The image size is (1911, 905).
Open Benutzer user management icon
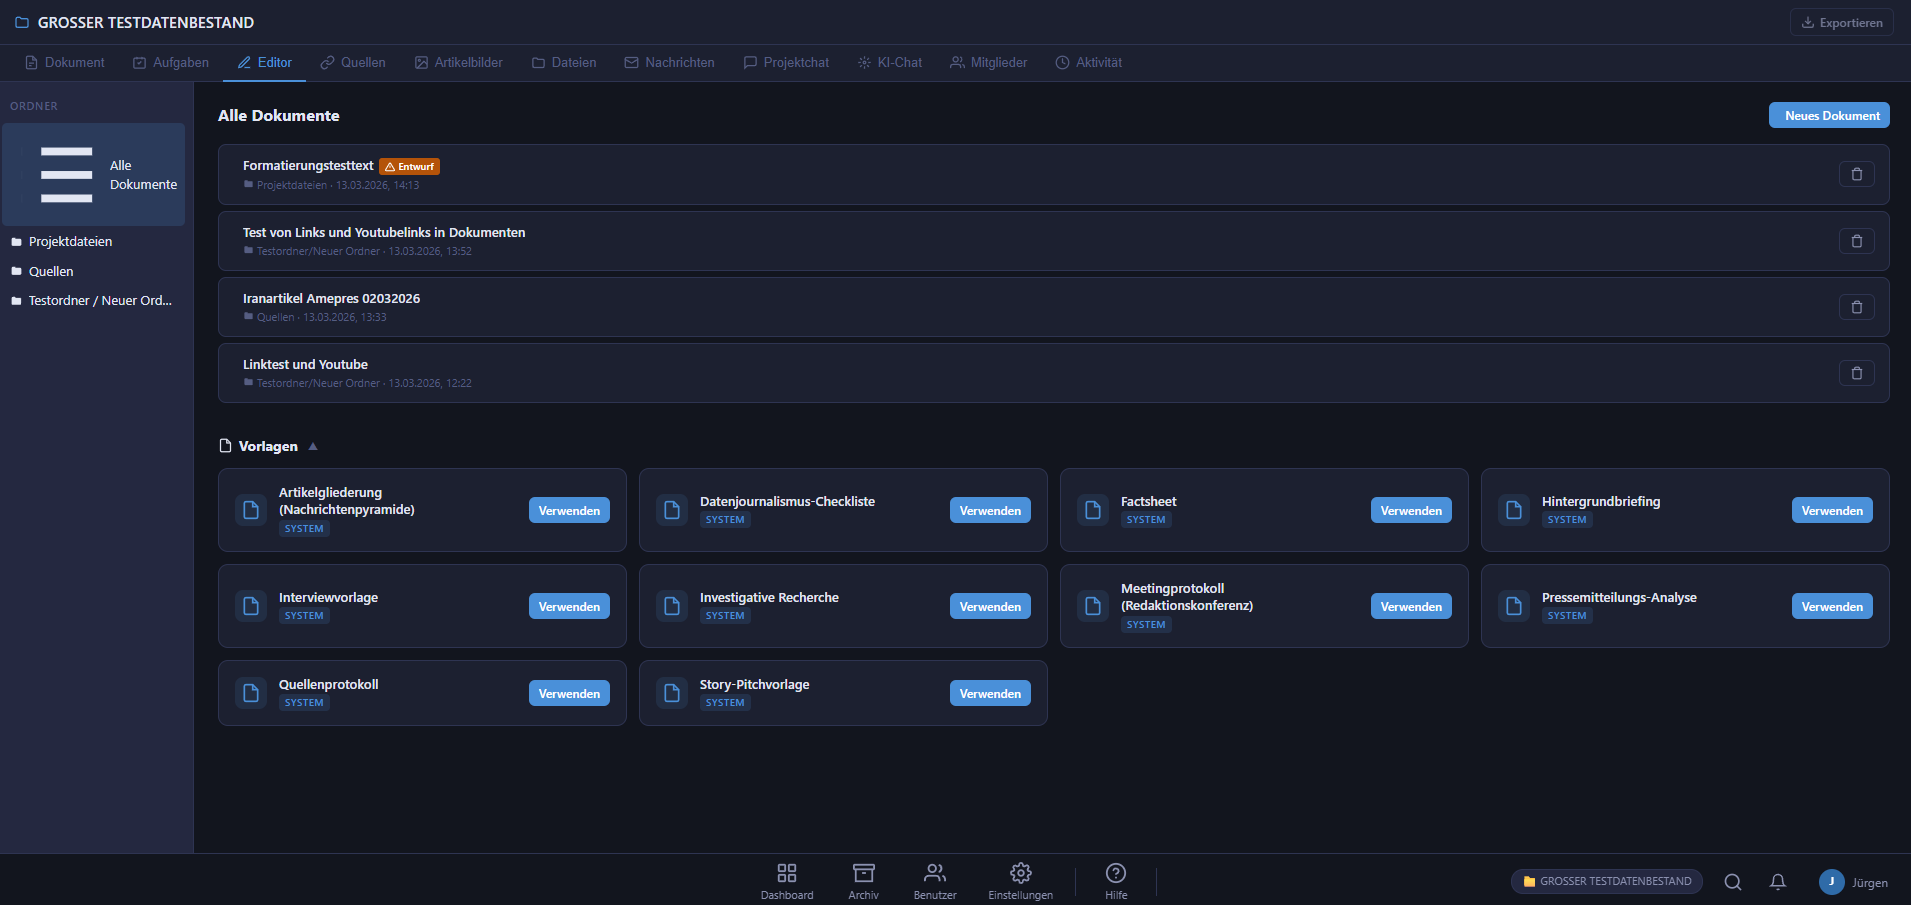click(x=934, y=881)
